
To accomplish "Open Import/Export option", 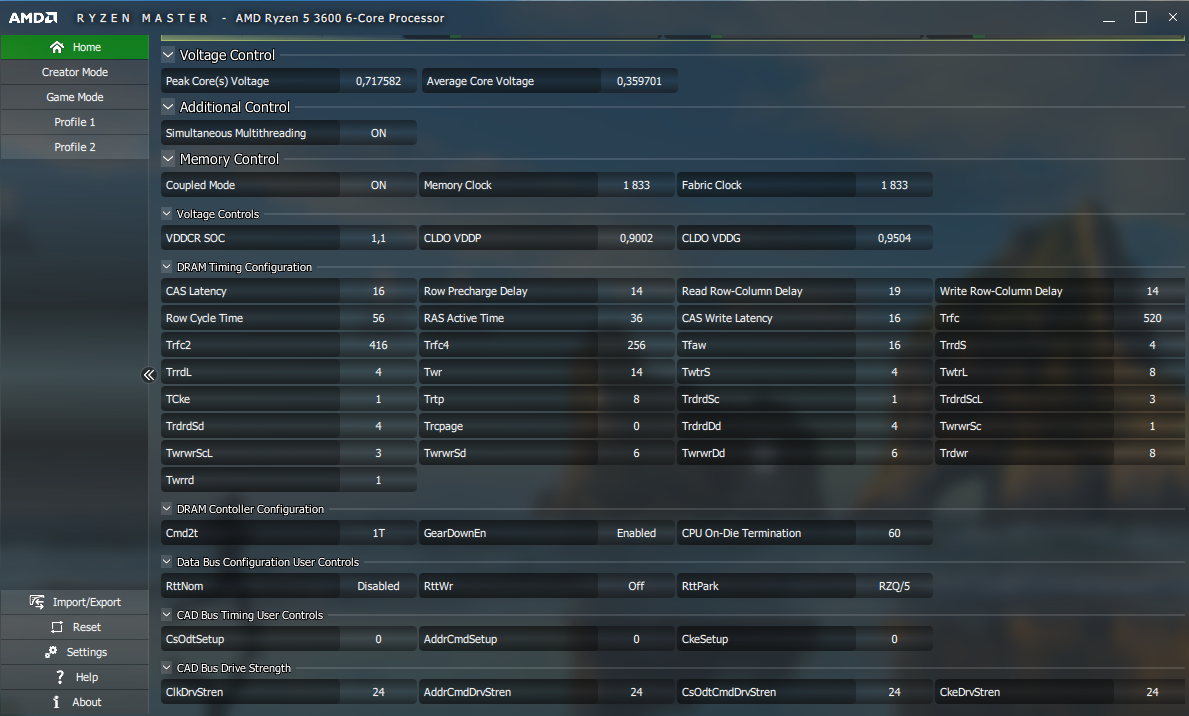I will (x=86, y=601).
